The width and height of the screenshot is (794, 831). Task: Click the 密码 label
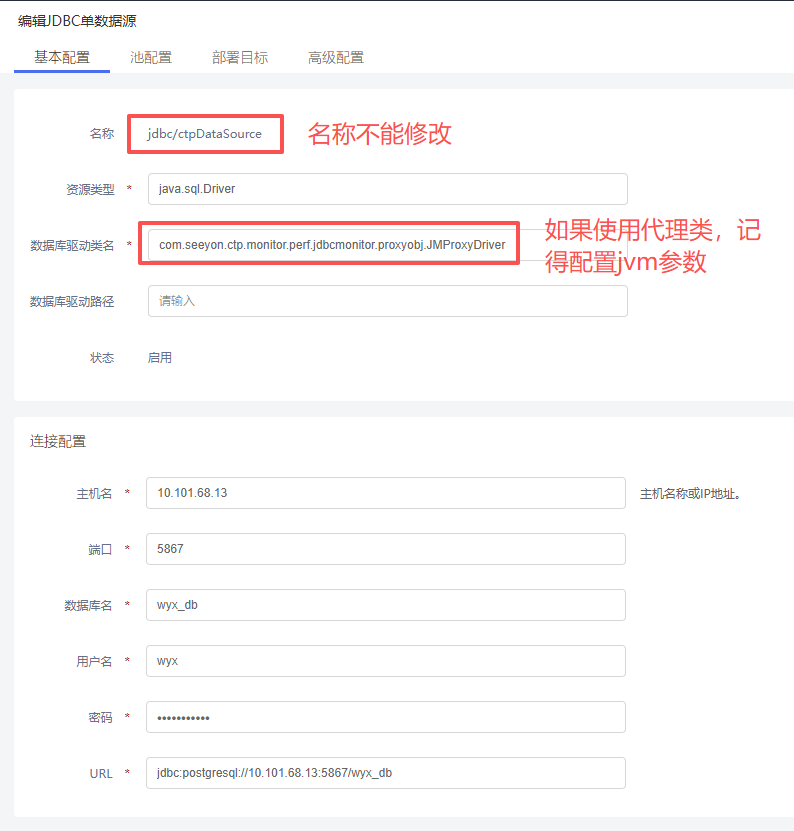100,718
